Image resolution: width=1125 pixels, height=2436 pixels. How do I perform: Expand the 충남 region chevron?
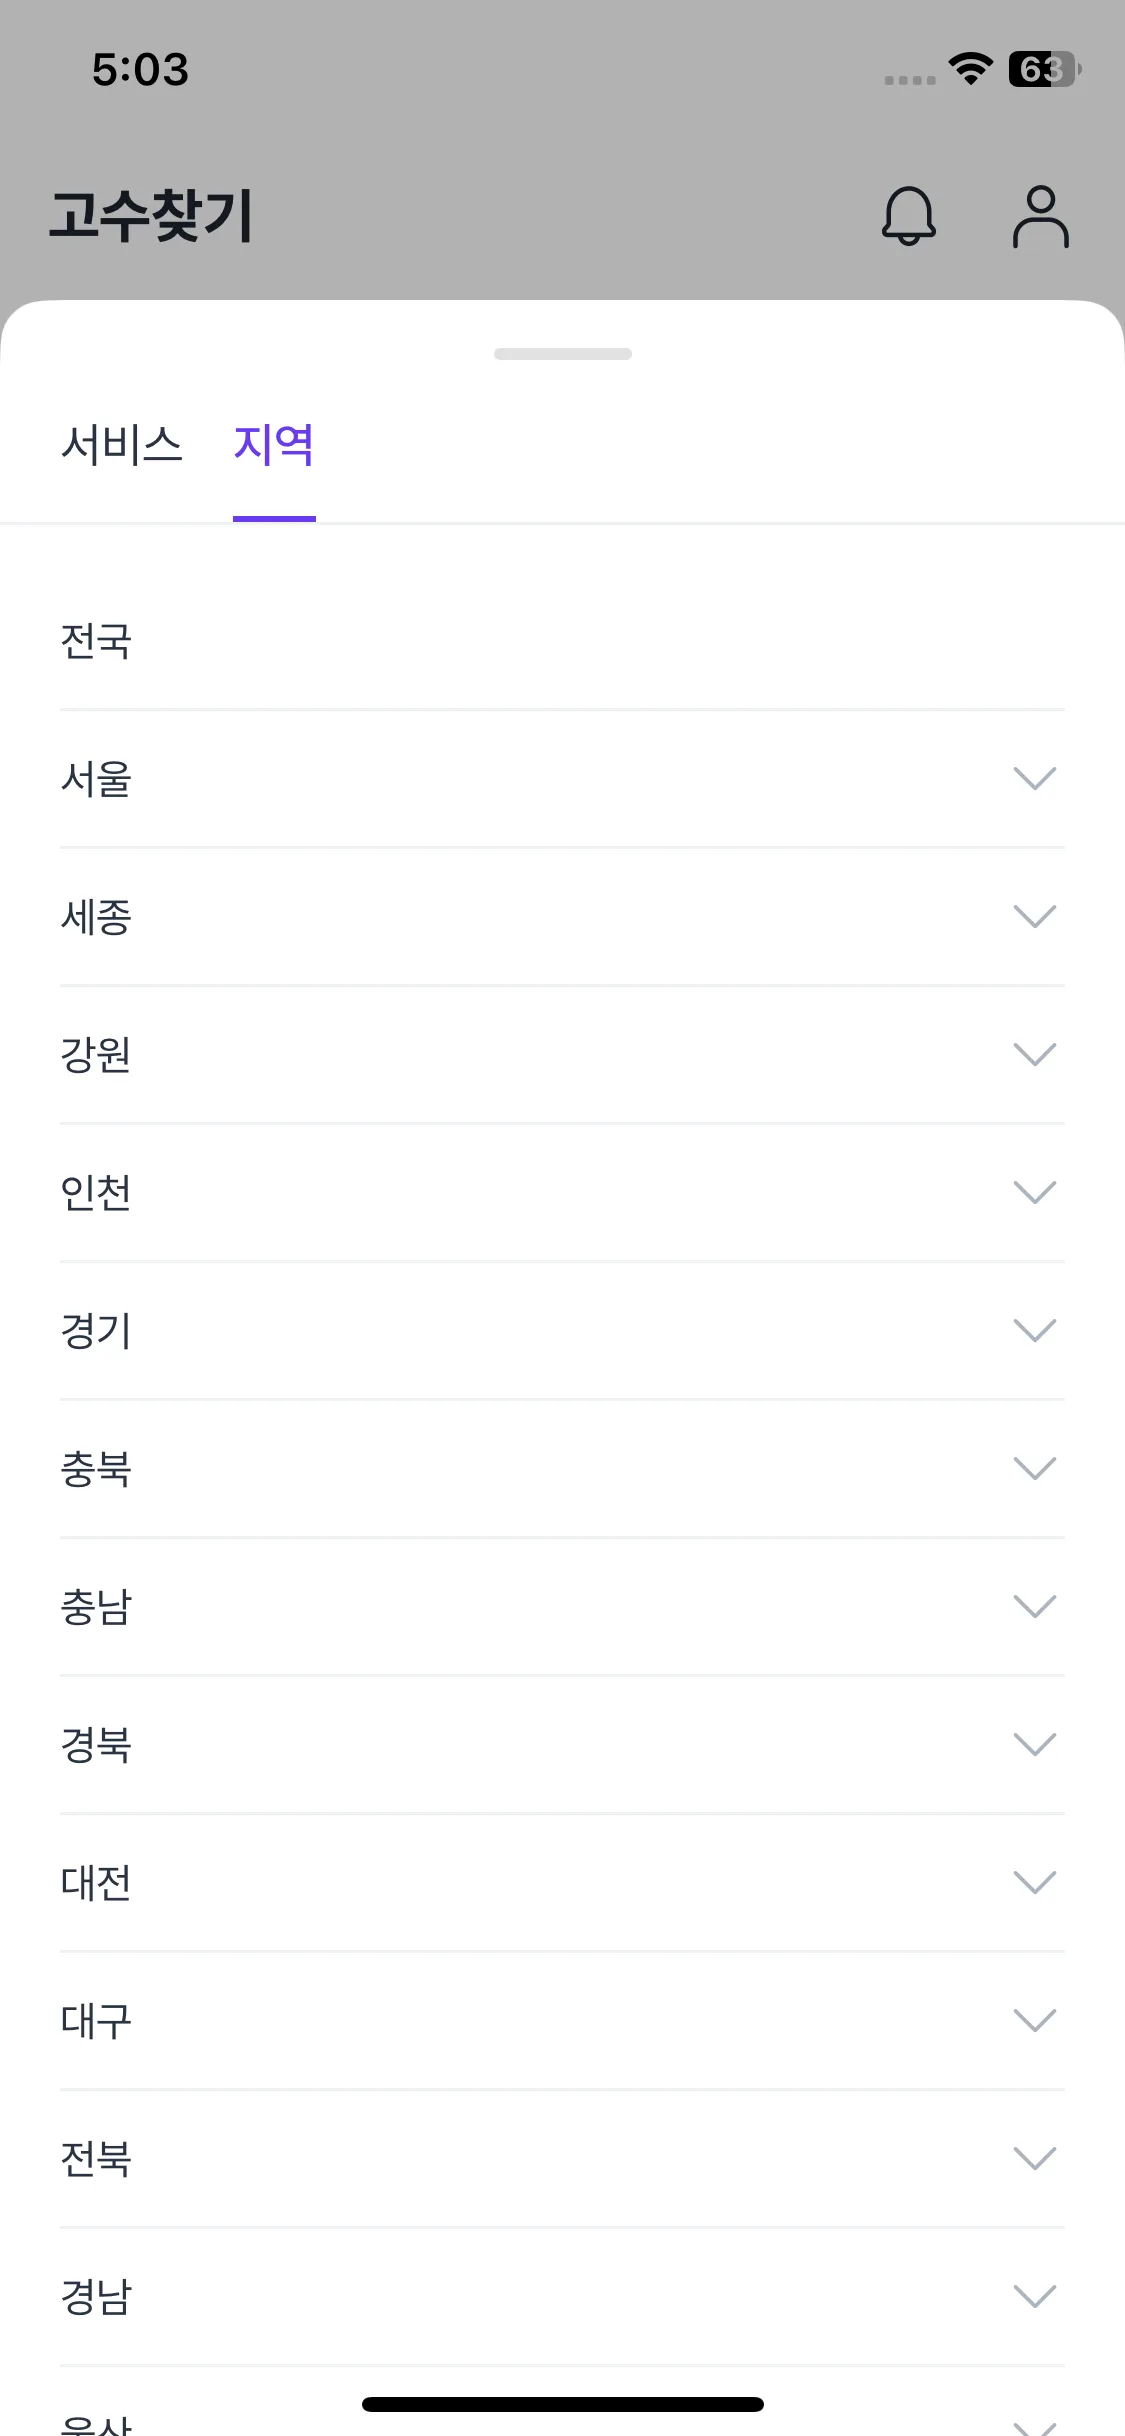click(1034, 1606)
